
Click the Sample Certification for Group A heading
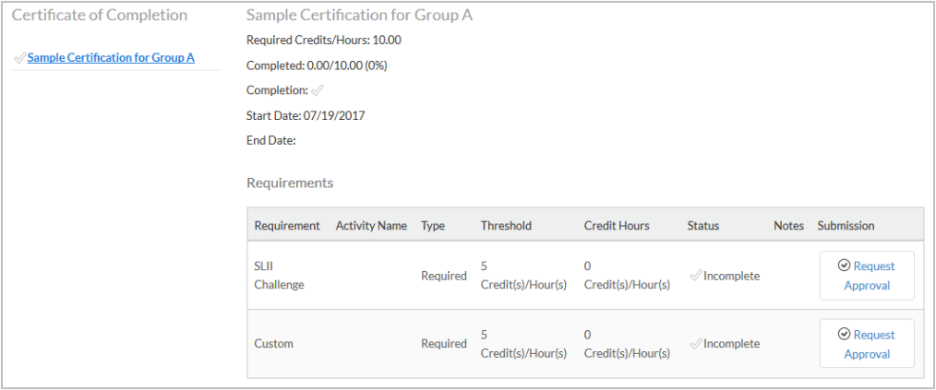click(x=359, y=15)
